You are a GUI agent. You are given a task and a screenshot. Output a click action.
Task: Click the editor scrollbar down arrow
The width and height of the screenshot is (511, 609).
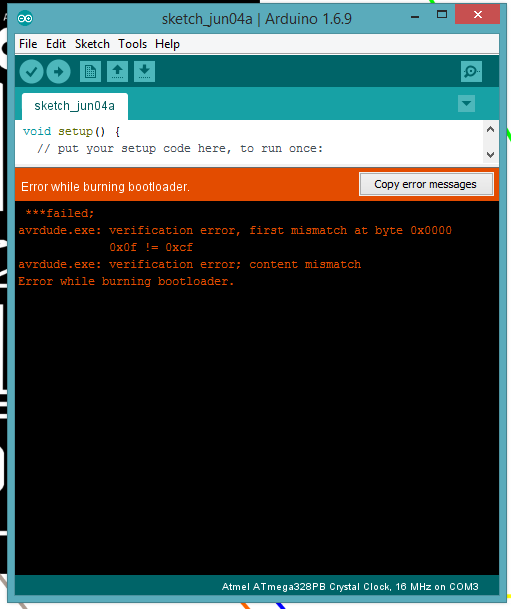pyautogui.click(x=490, y=155)
